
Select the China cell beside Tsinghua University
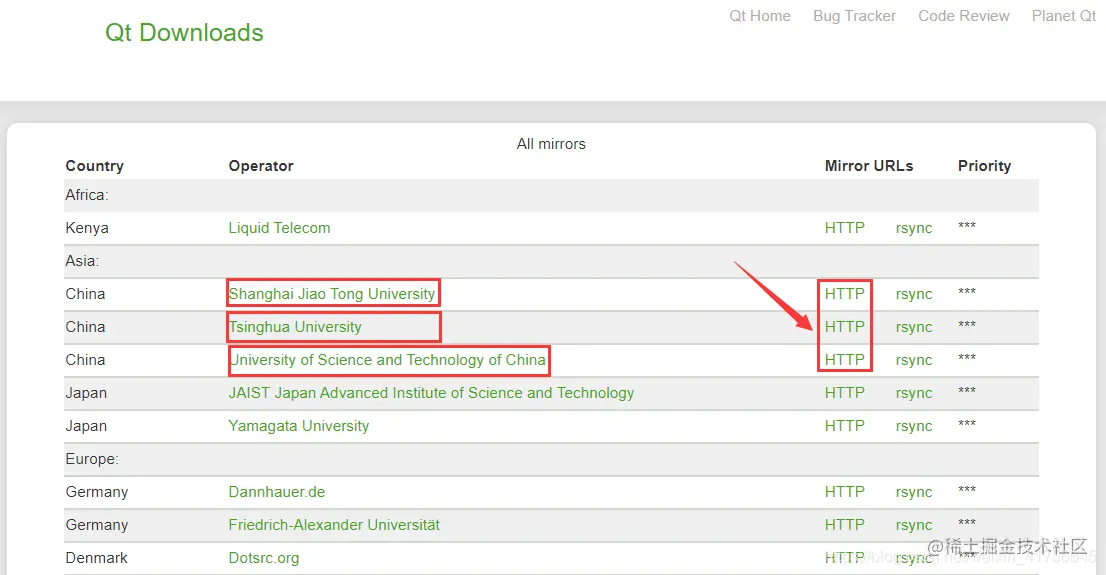pos(85,327)
